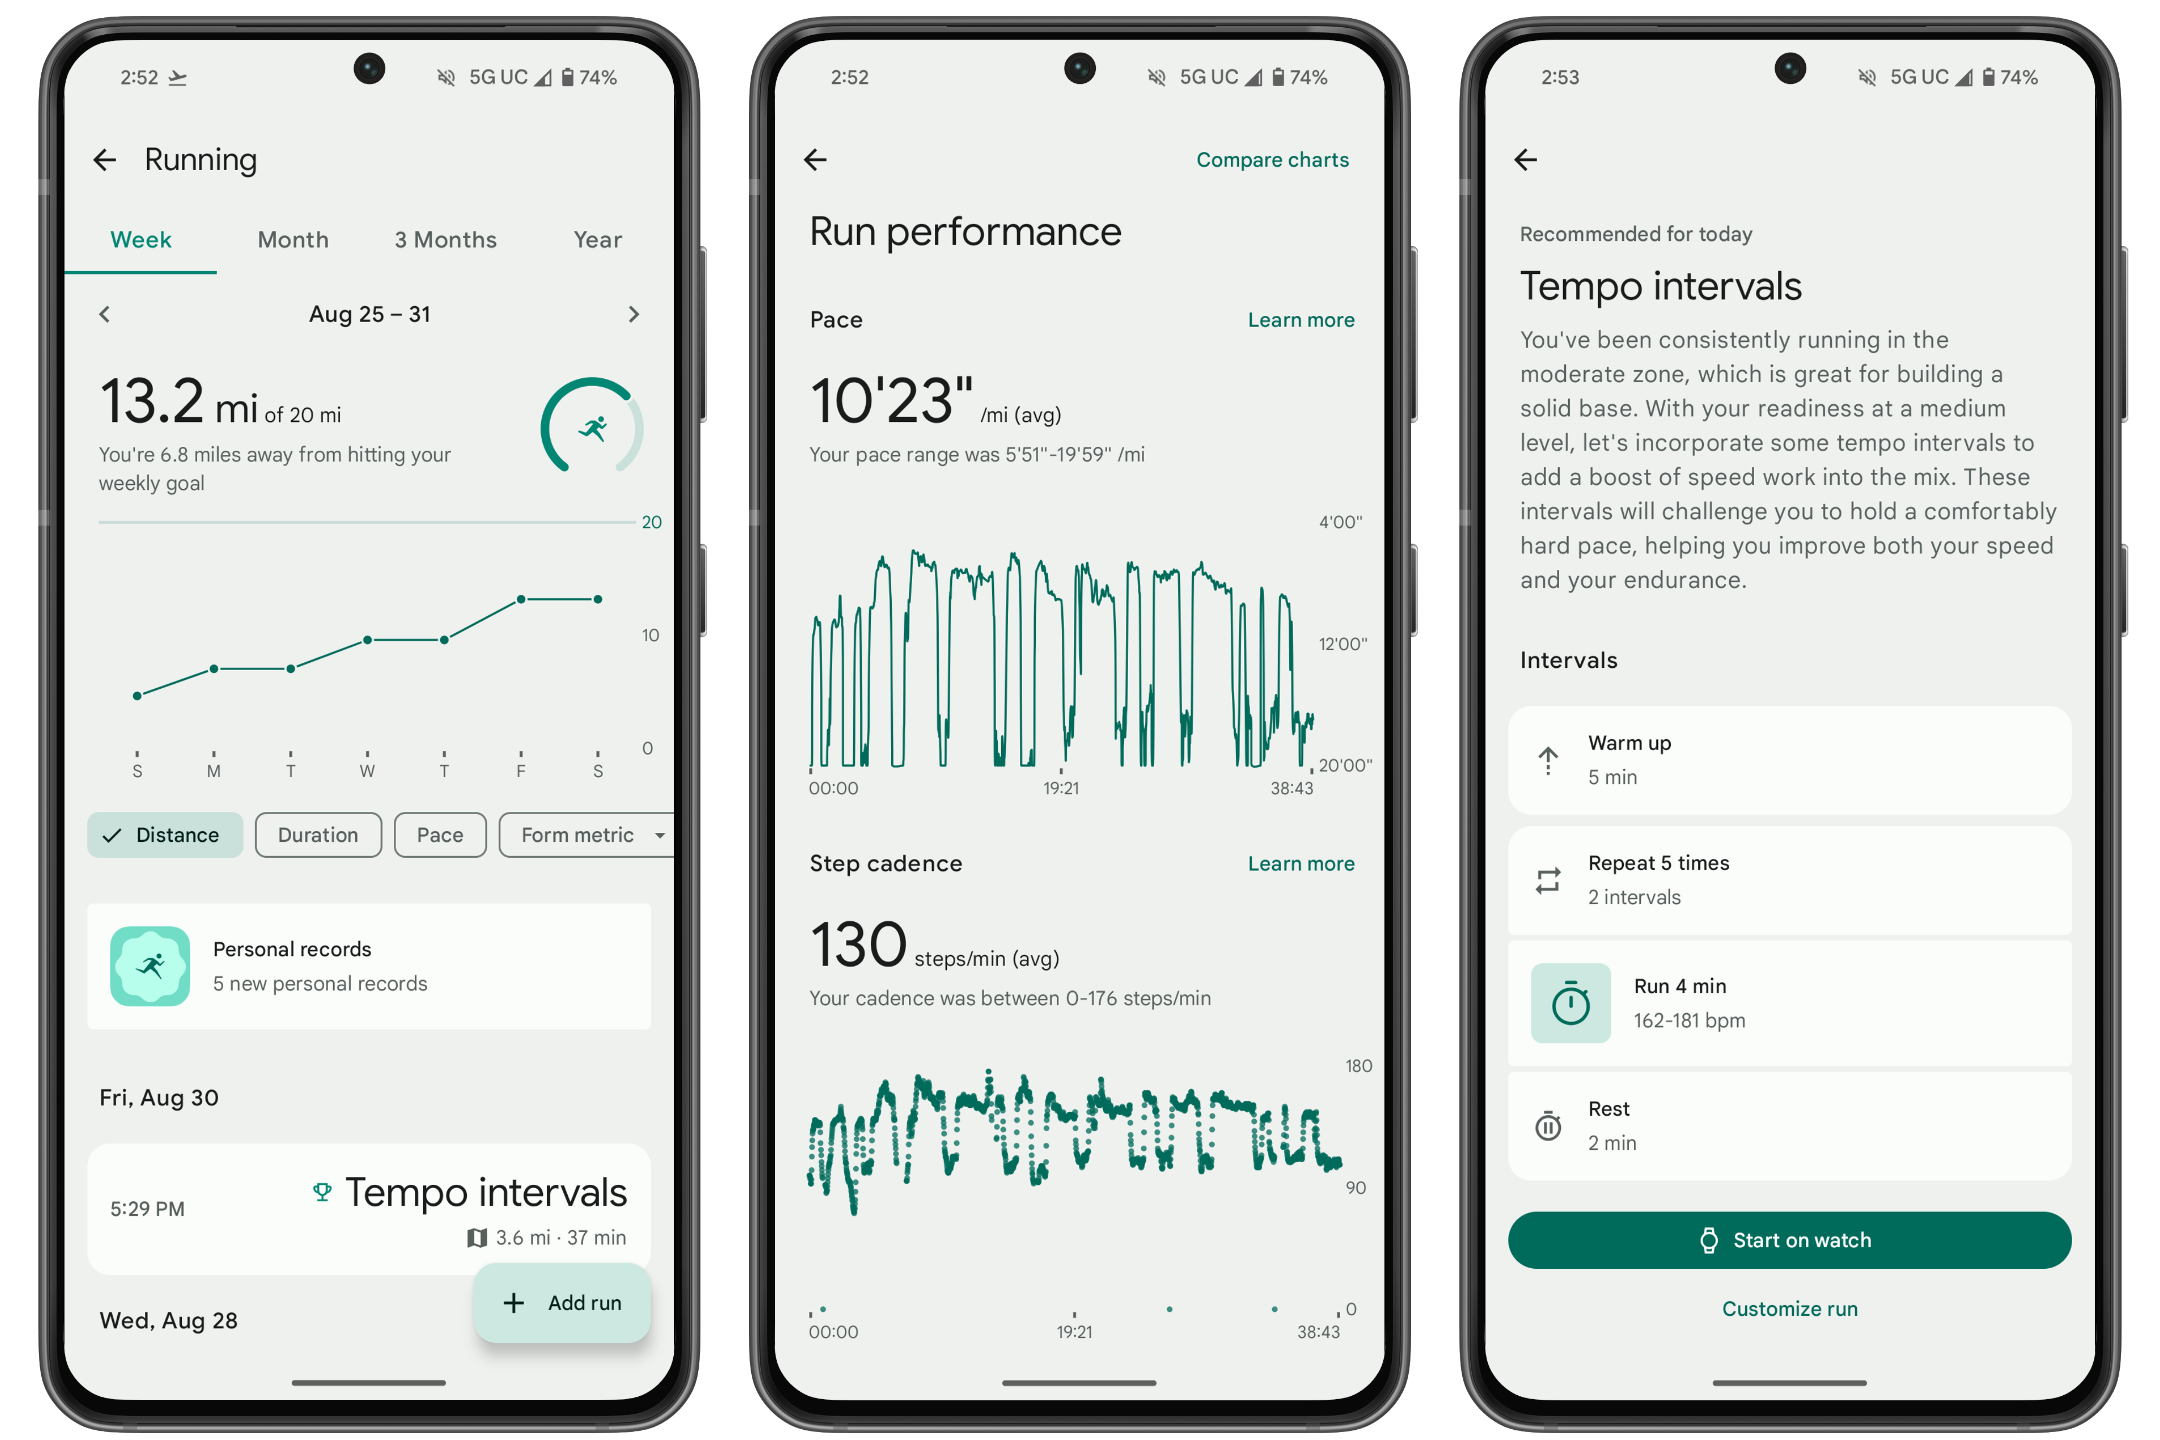Tap the back arrow on Run performance screen
This screenshot has width=2160, height=1440.
point(823,158)
